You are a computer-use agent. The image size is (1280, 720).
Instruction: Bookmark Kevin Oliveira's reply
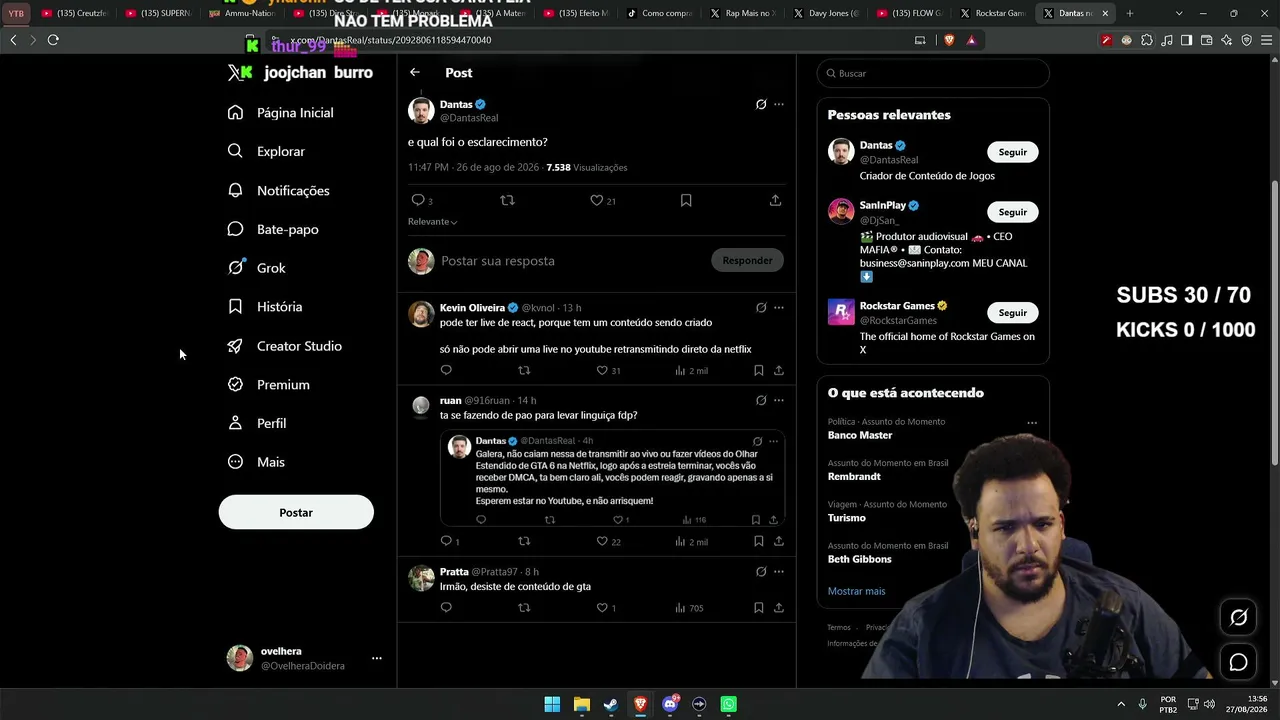(758, 370)
